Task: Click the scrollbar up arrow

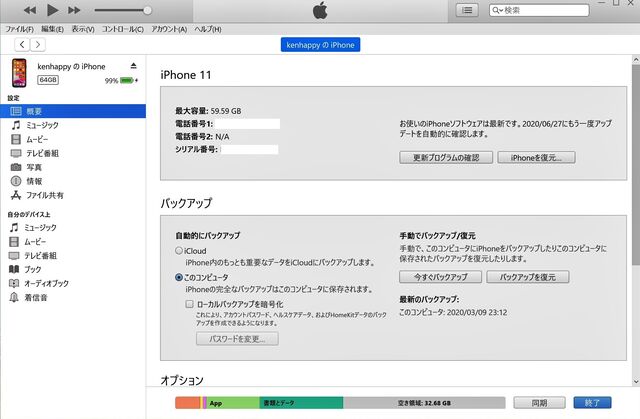Action: (636, 60)
